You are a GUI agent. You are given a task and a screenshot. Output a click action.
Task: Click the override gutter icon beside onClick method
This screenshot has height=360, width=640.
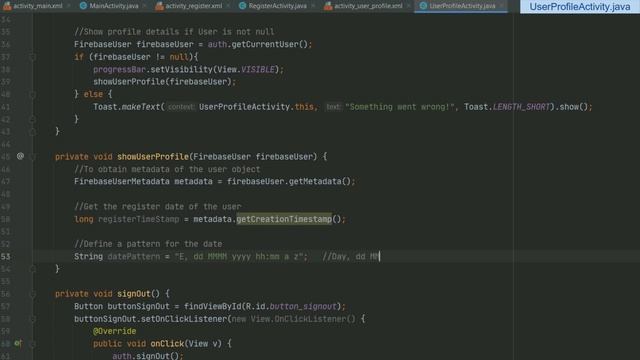[x=18, y=343]
